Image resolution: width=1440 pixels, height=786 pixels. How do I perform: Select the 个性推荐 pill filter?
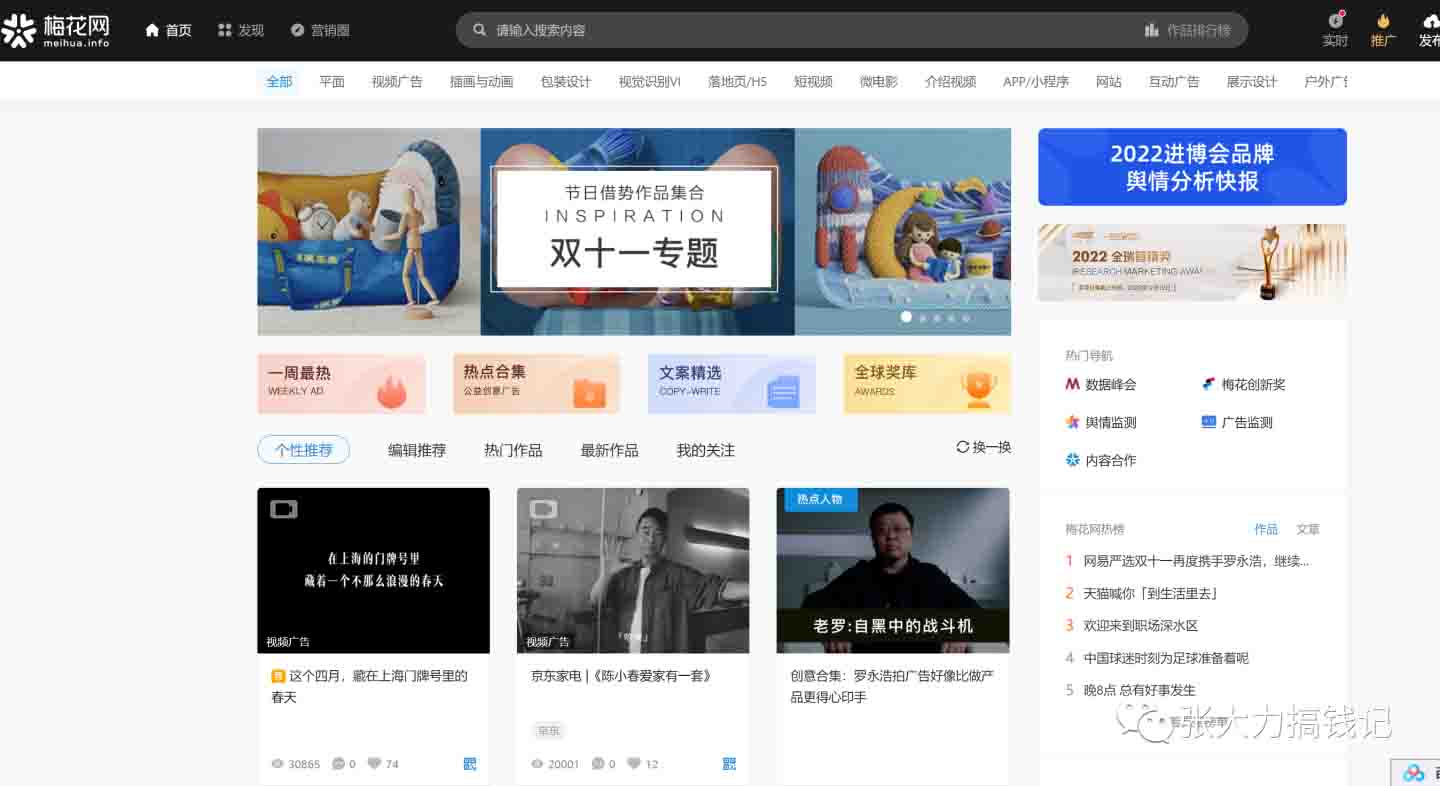click(303, 450)
